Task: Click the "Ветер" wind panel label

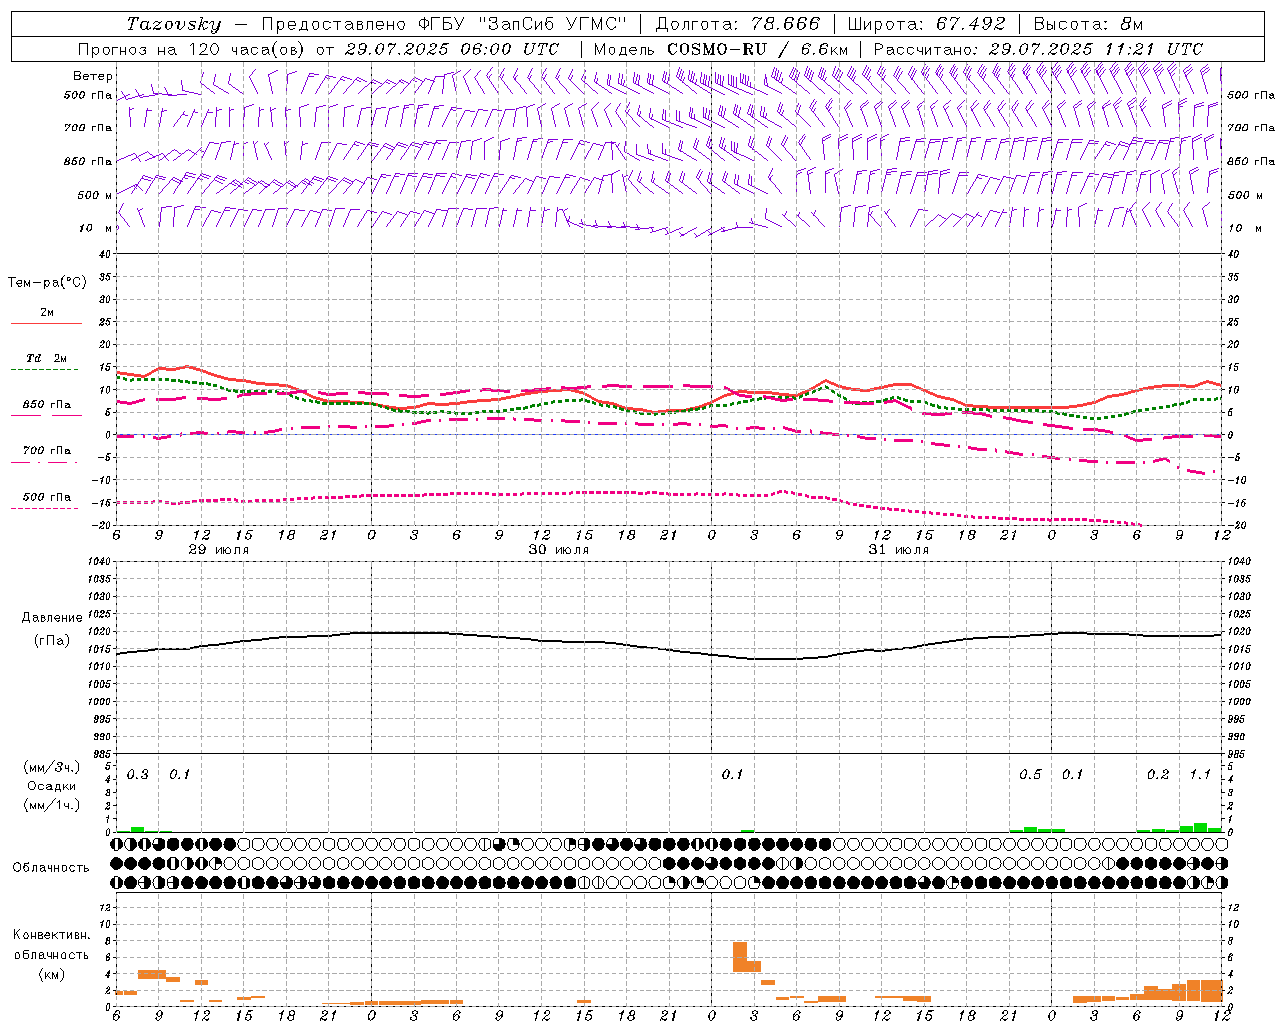Action: (x=93, y=76)
